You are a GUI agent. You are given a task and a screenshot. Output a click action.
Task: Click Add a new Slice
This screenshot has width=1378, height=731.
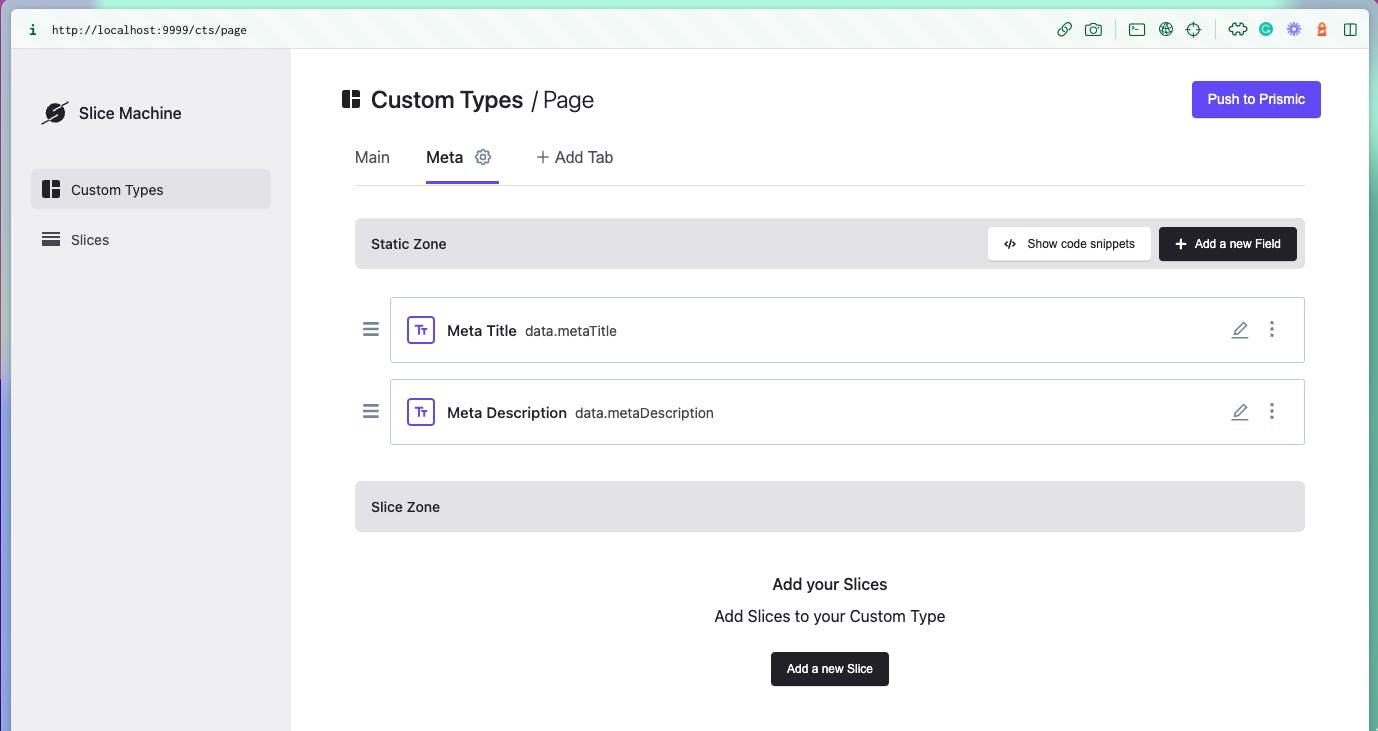pos(829,668)
